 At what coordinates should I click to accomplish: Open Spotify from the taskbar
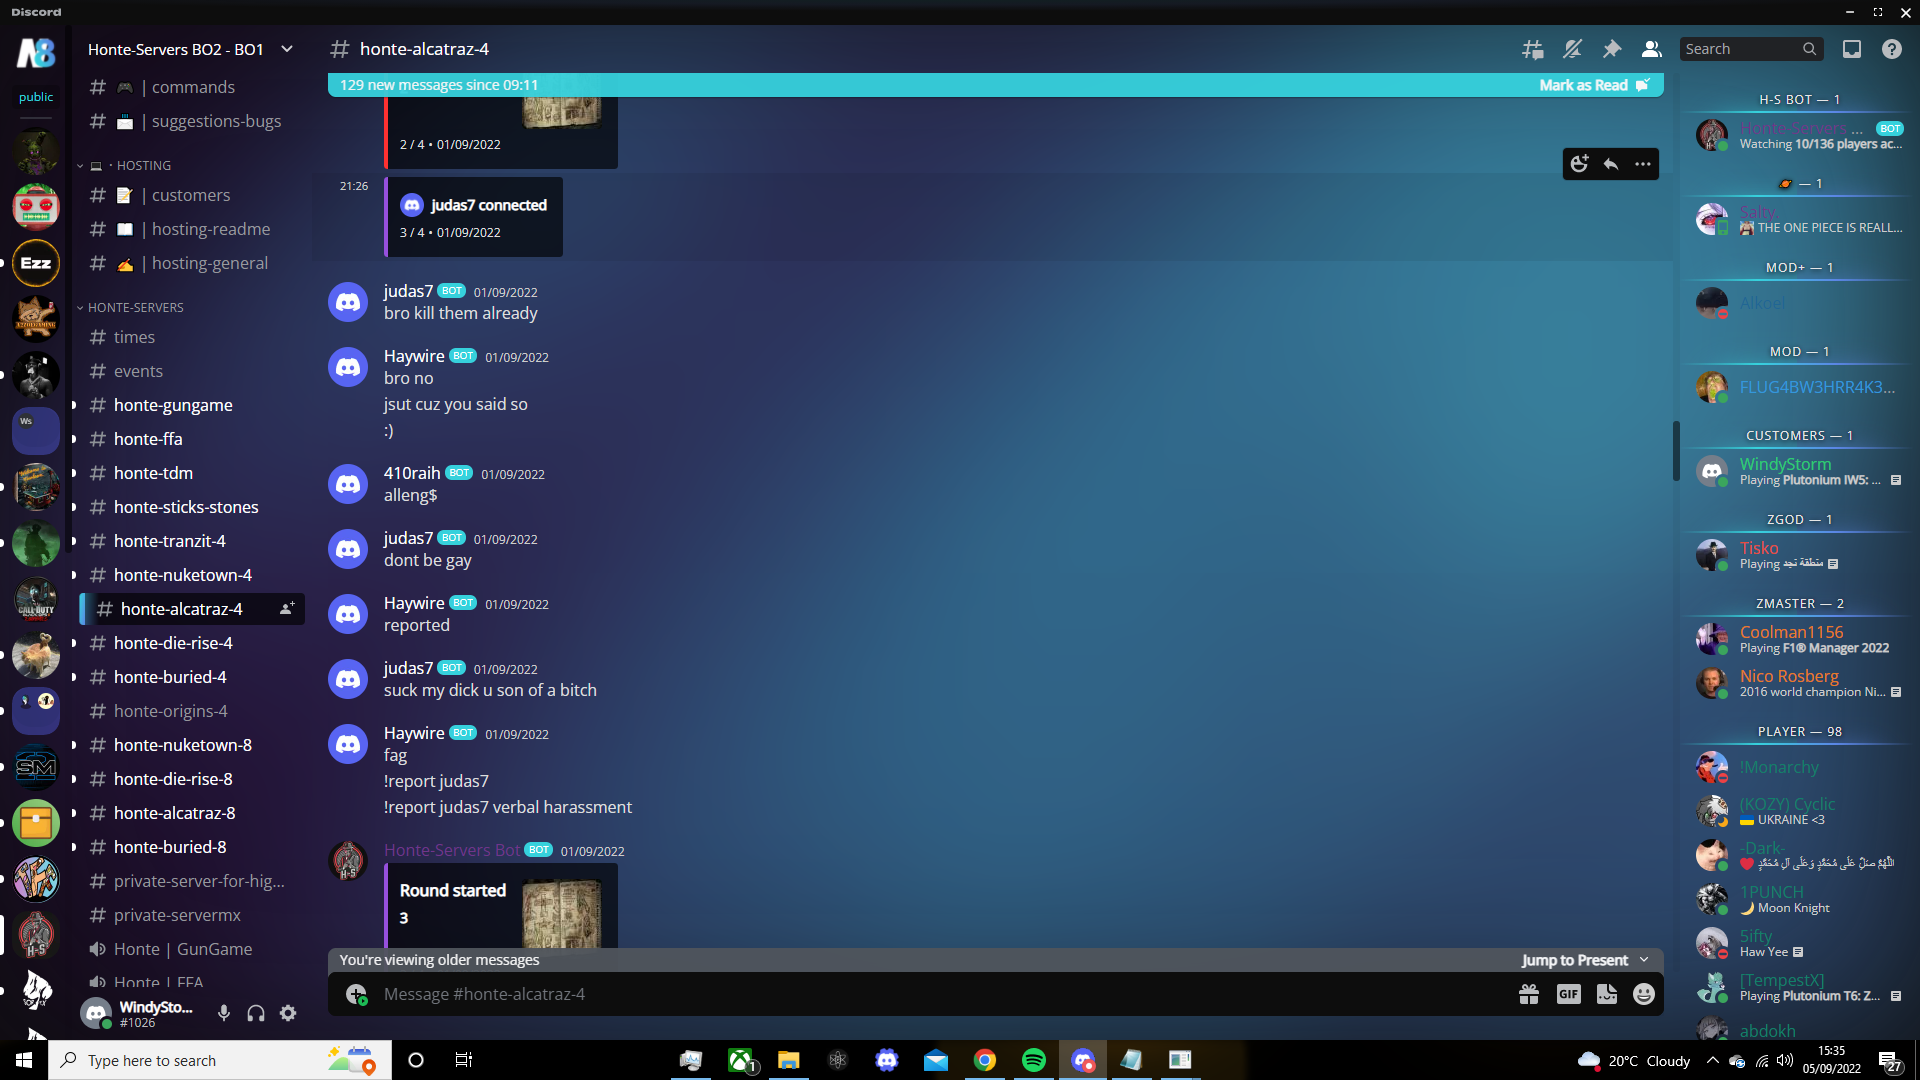1034,1060
